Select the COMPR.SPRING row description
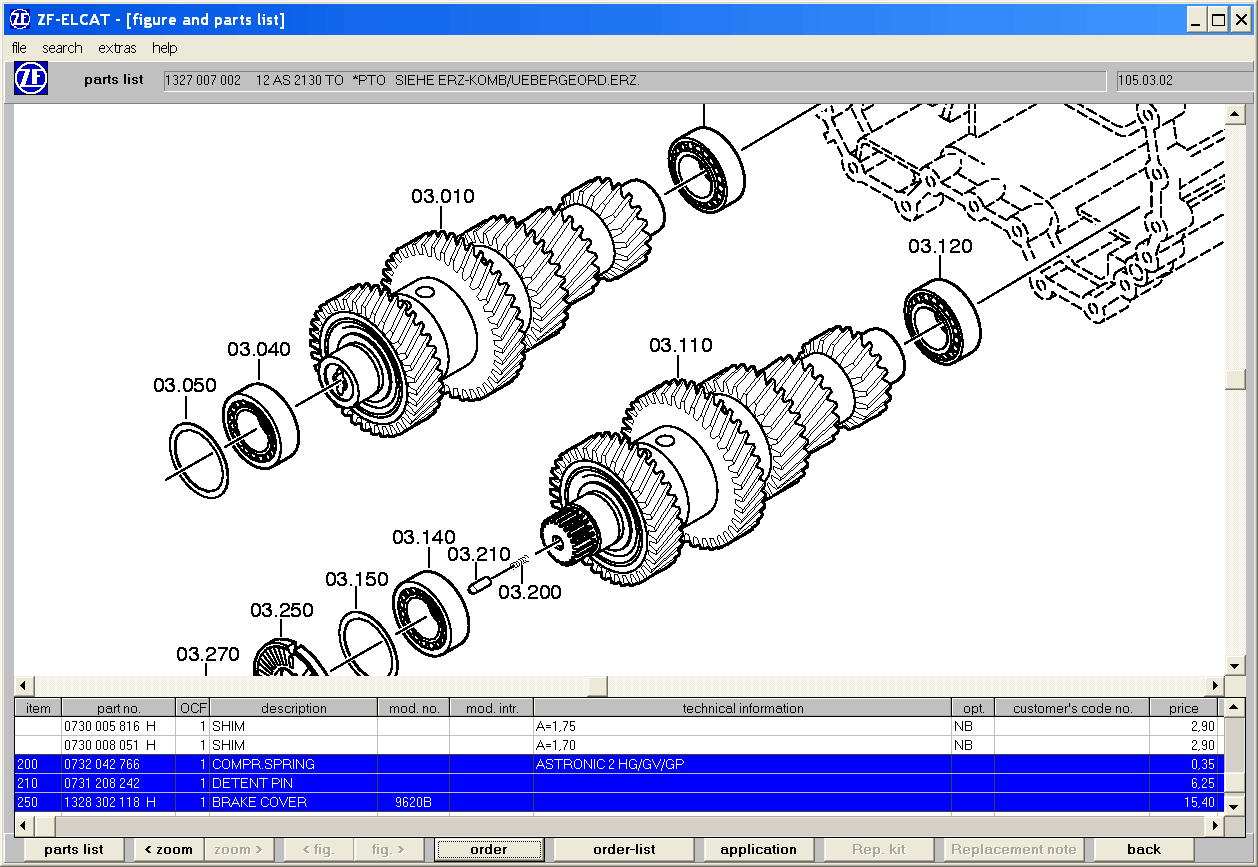 (x=263, y=764)
